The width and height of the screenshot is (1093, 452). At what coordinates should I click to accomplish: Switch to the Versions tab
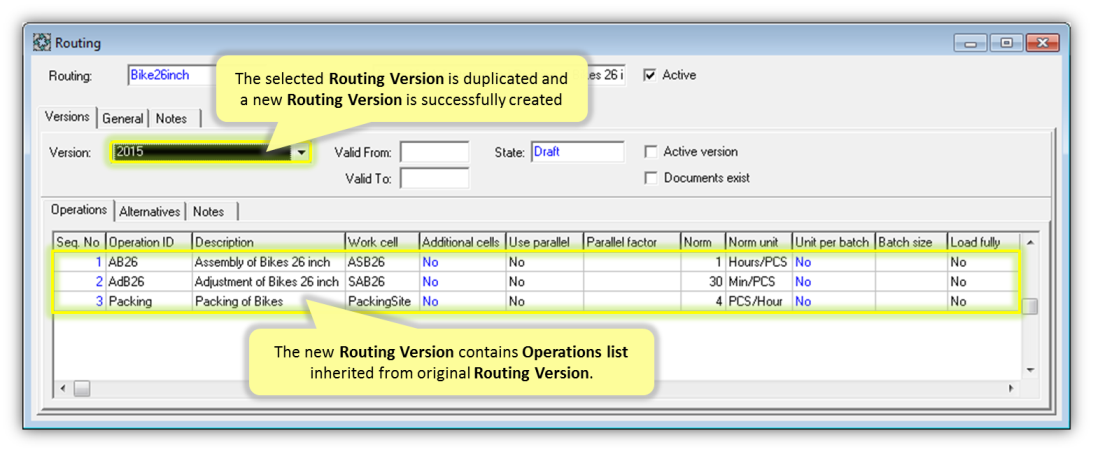tap(68, 117)
